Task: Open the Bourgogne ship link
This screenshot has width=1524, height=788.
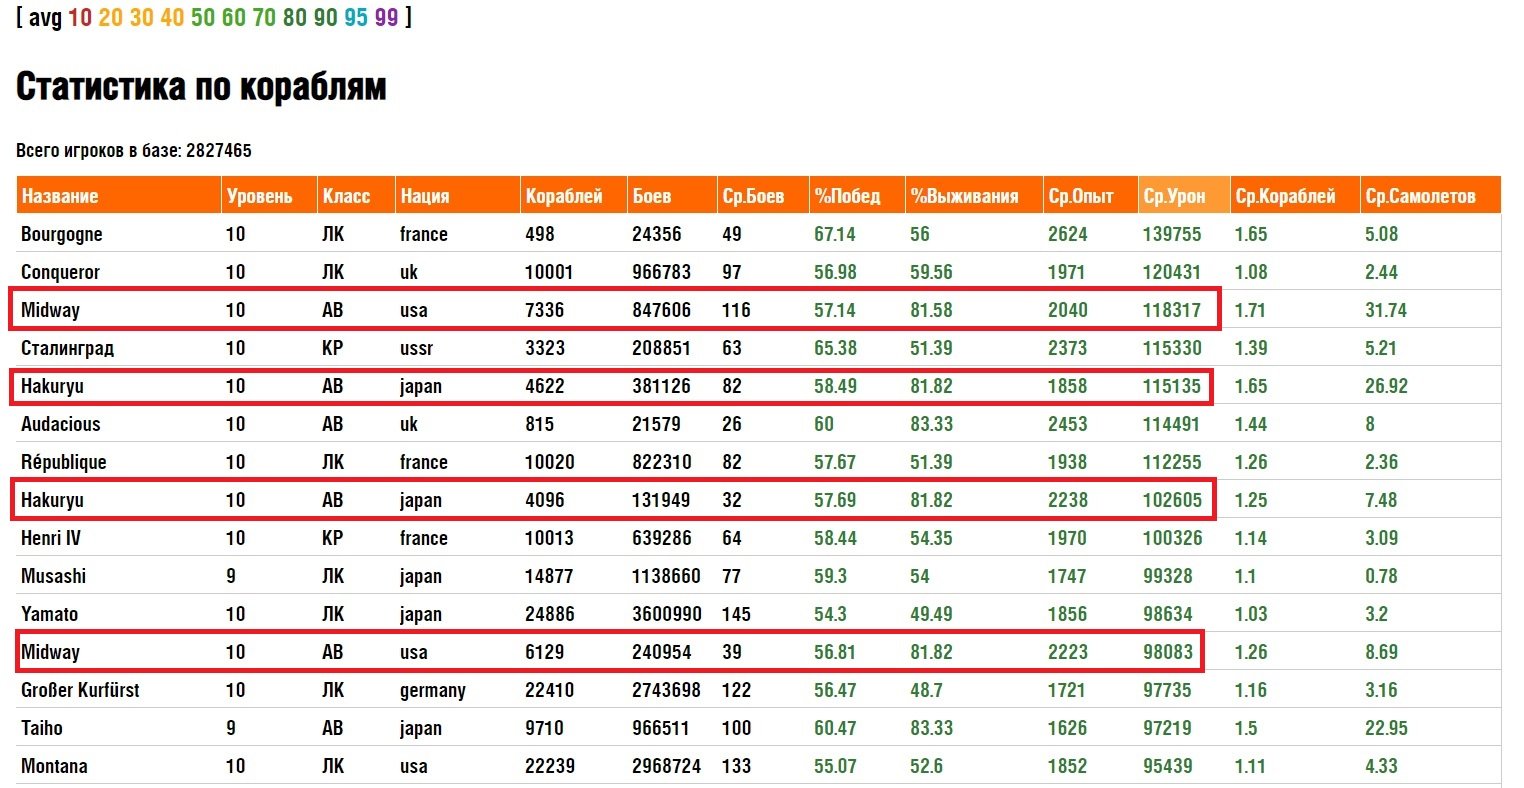Action: pos(61,234)
